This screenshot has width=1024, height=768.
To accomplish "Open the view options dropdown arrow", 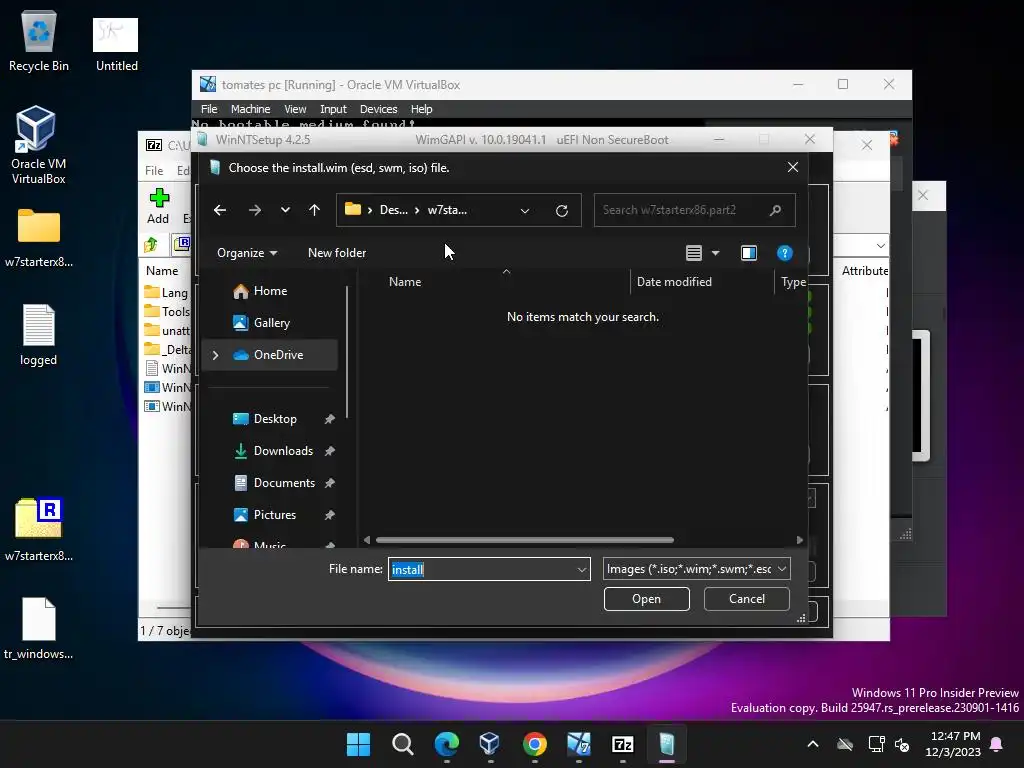I will (716, 253).
